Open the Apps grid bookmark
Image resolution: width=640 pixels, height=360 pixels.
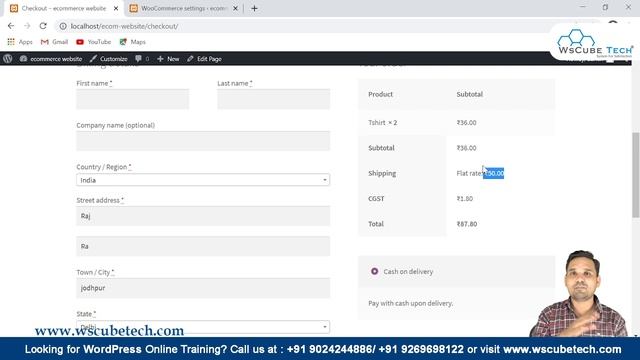tap(20, 42)
